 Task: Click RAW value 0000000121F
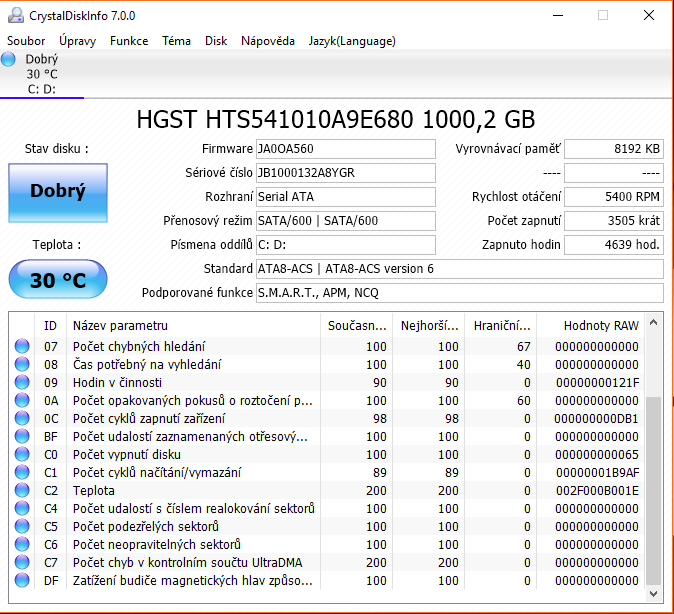pyautogui.click(x=597, y=383)
